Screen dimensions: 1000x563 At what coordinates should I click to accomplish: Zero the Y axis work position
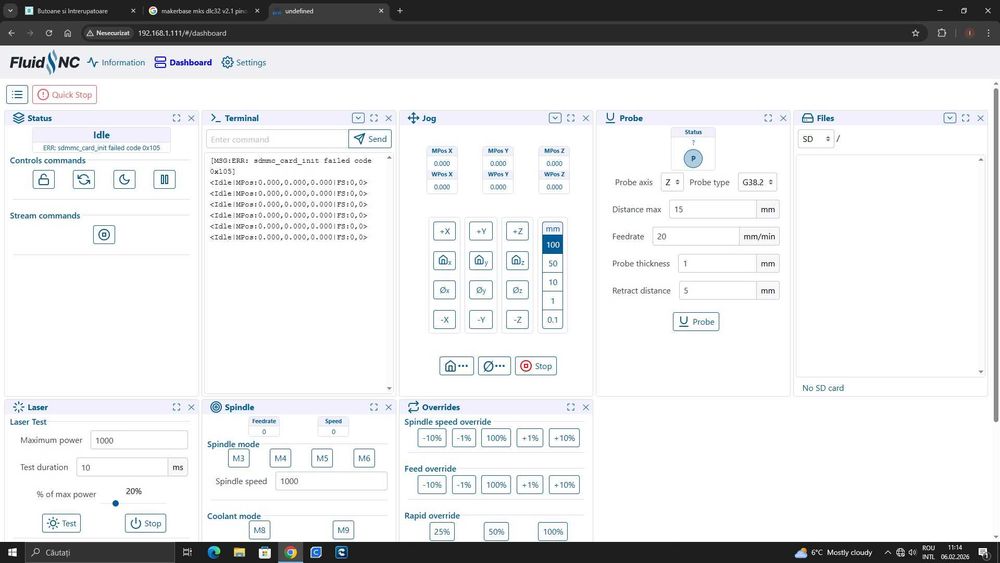(481, 290)
